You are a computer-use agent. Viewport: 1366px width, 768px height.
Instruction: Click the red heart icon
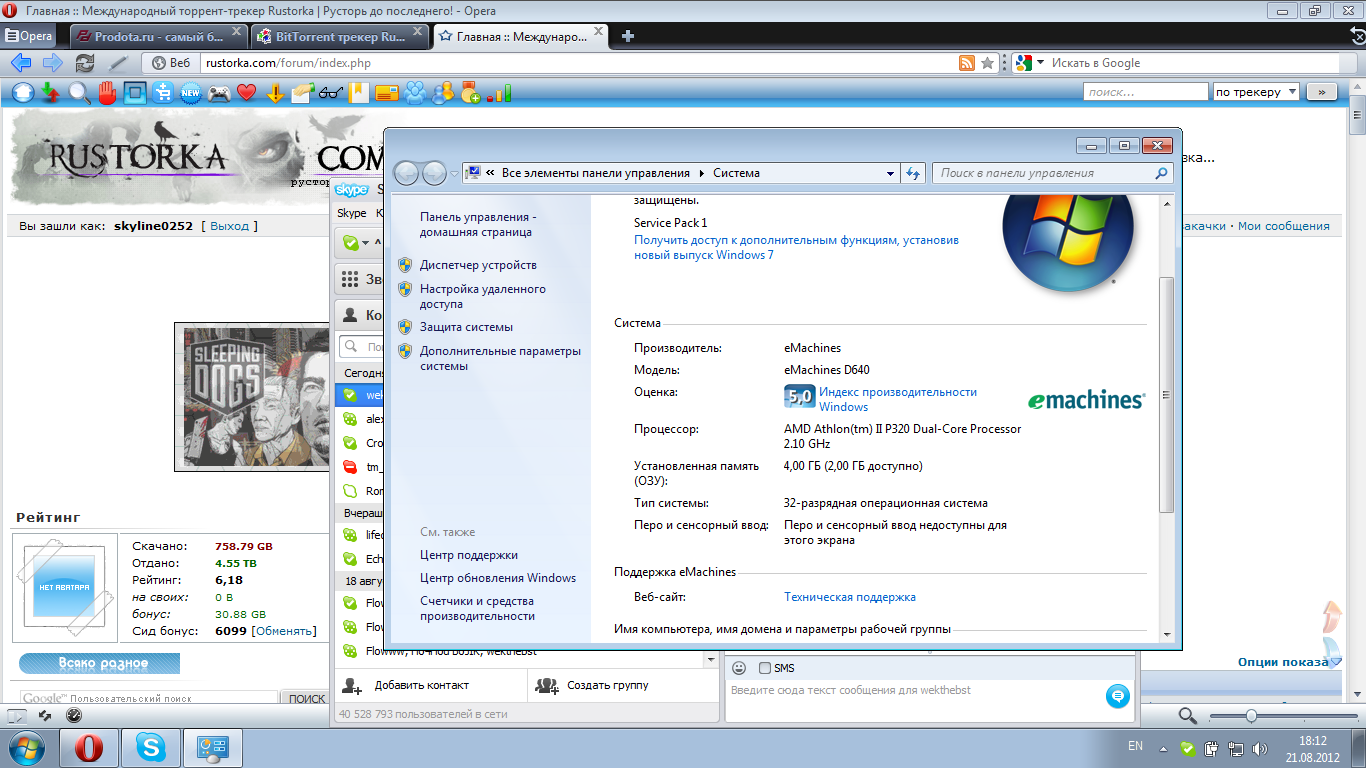pos(247,93)
